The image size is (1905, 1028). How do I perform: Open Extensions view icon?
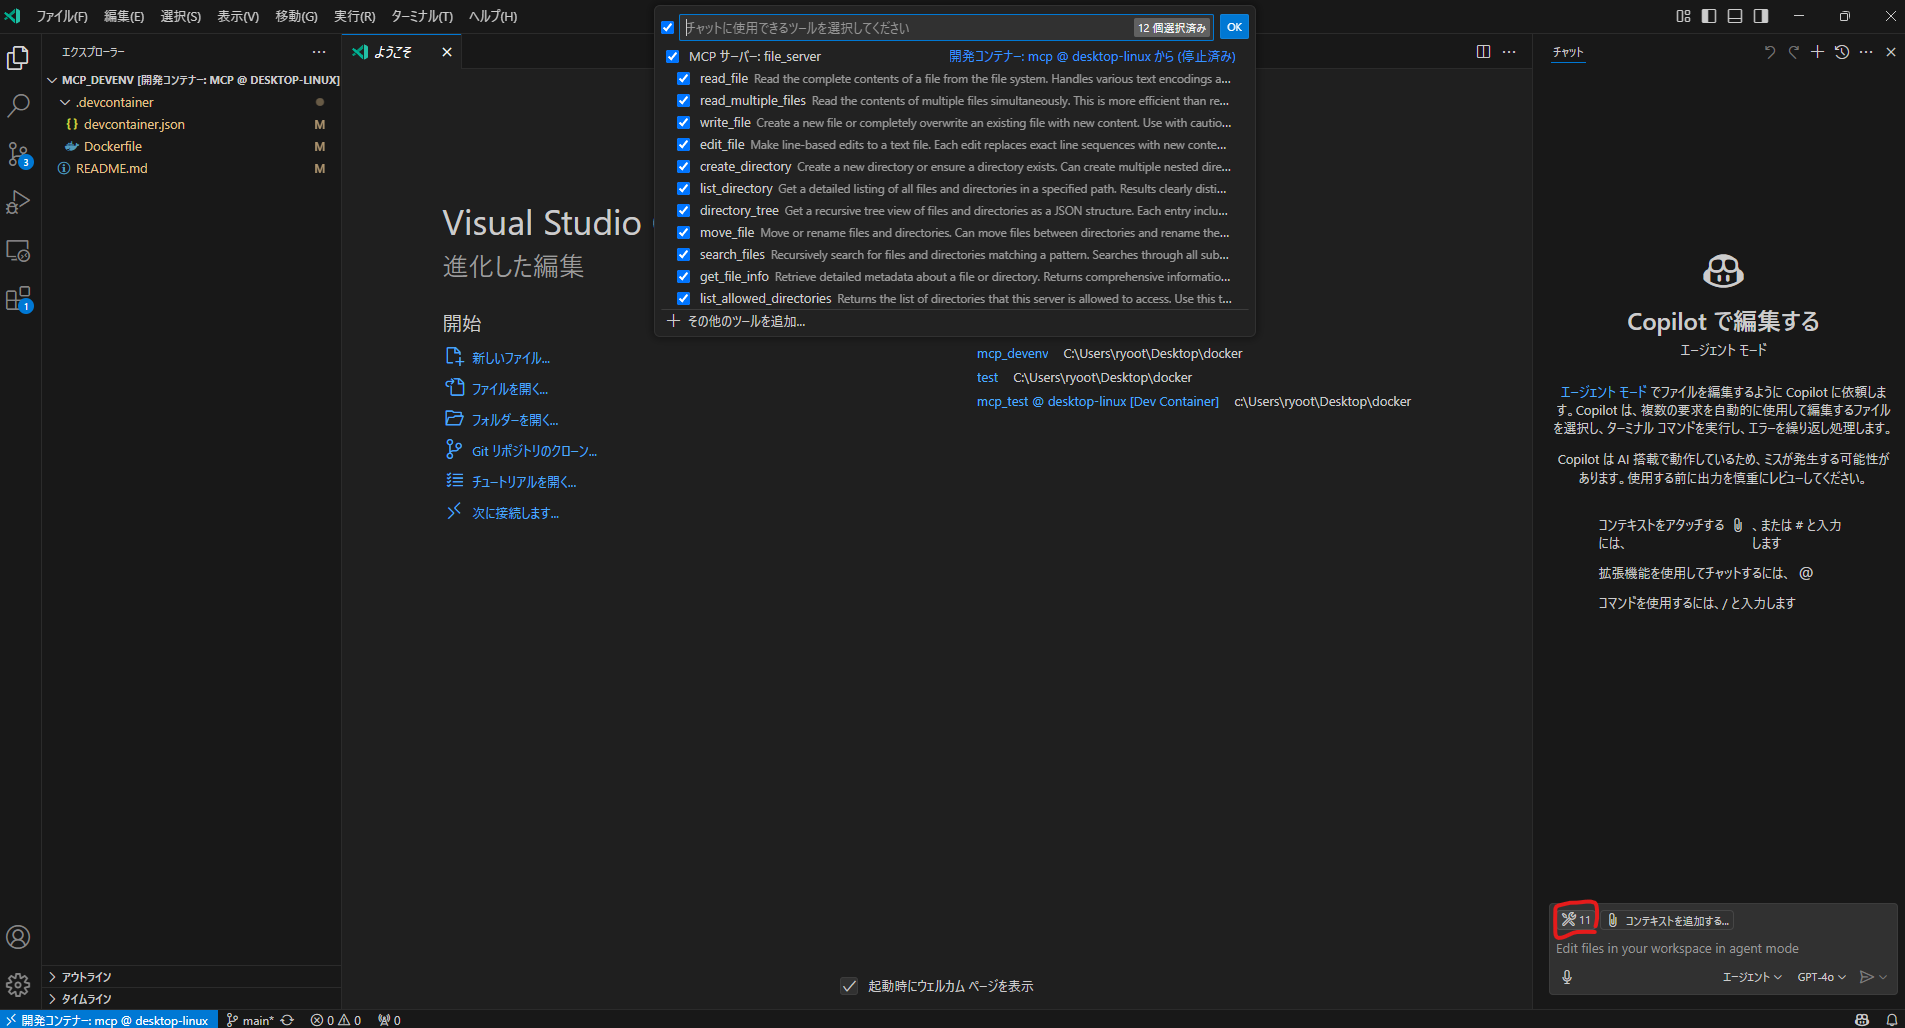click(18, 298)
